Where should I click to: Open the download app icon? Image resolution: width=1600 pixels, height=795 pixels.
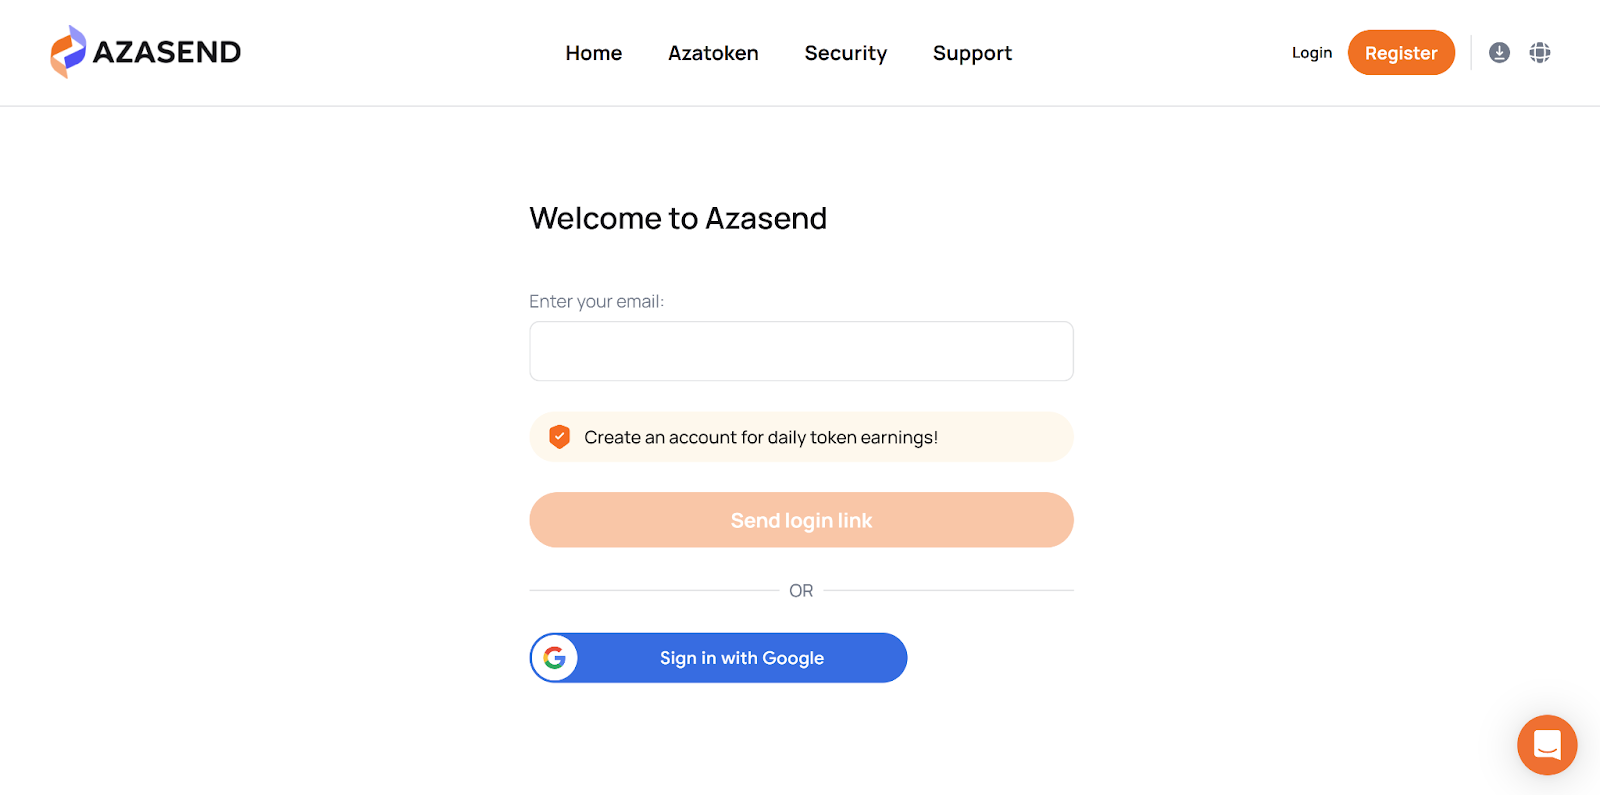(1499, 52)
